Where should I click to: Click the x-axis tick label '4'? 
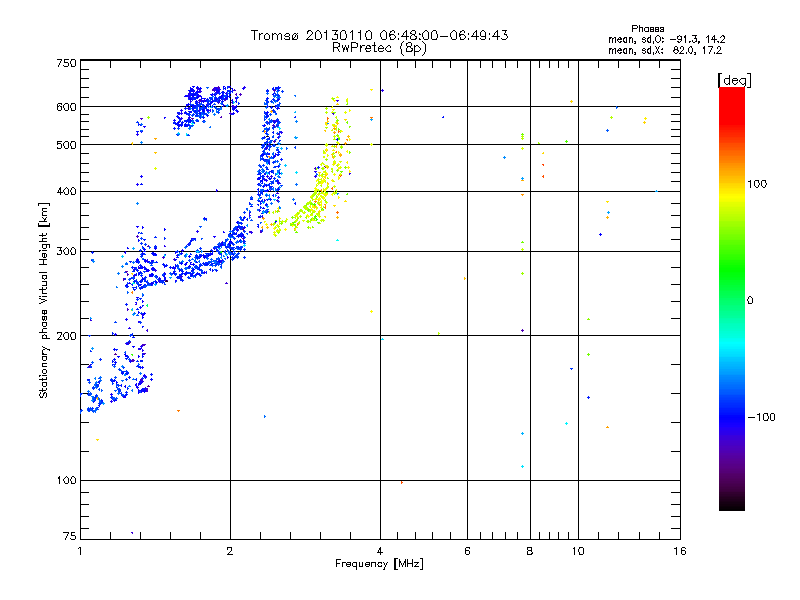click(x=380, y=551)
